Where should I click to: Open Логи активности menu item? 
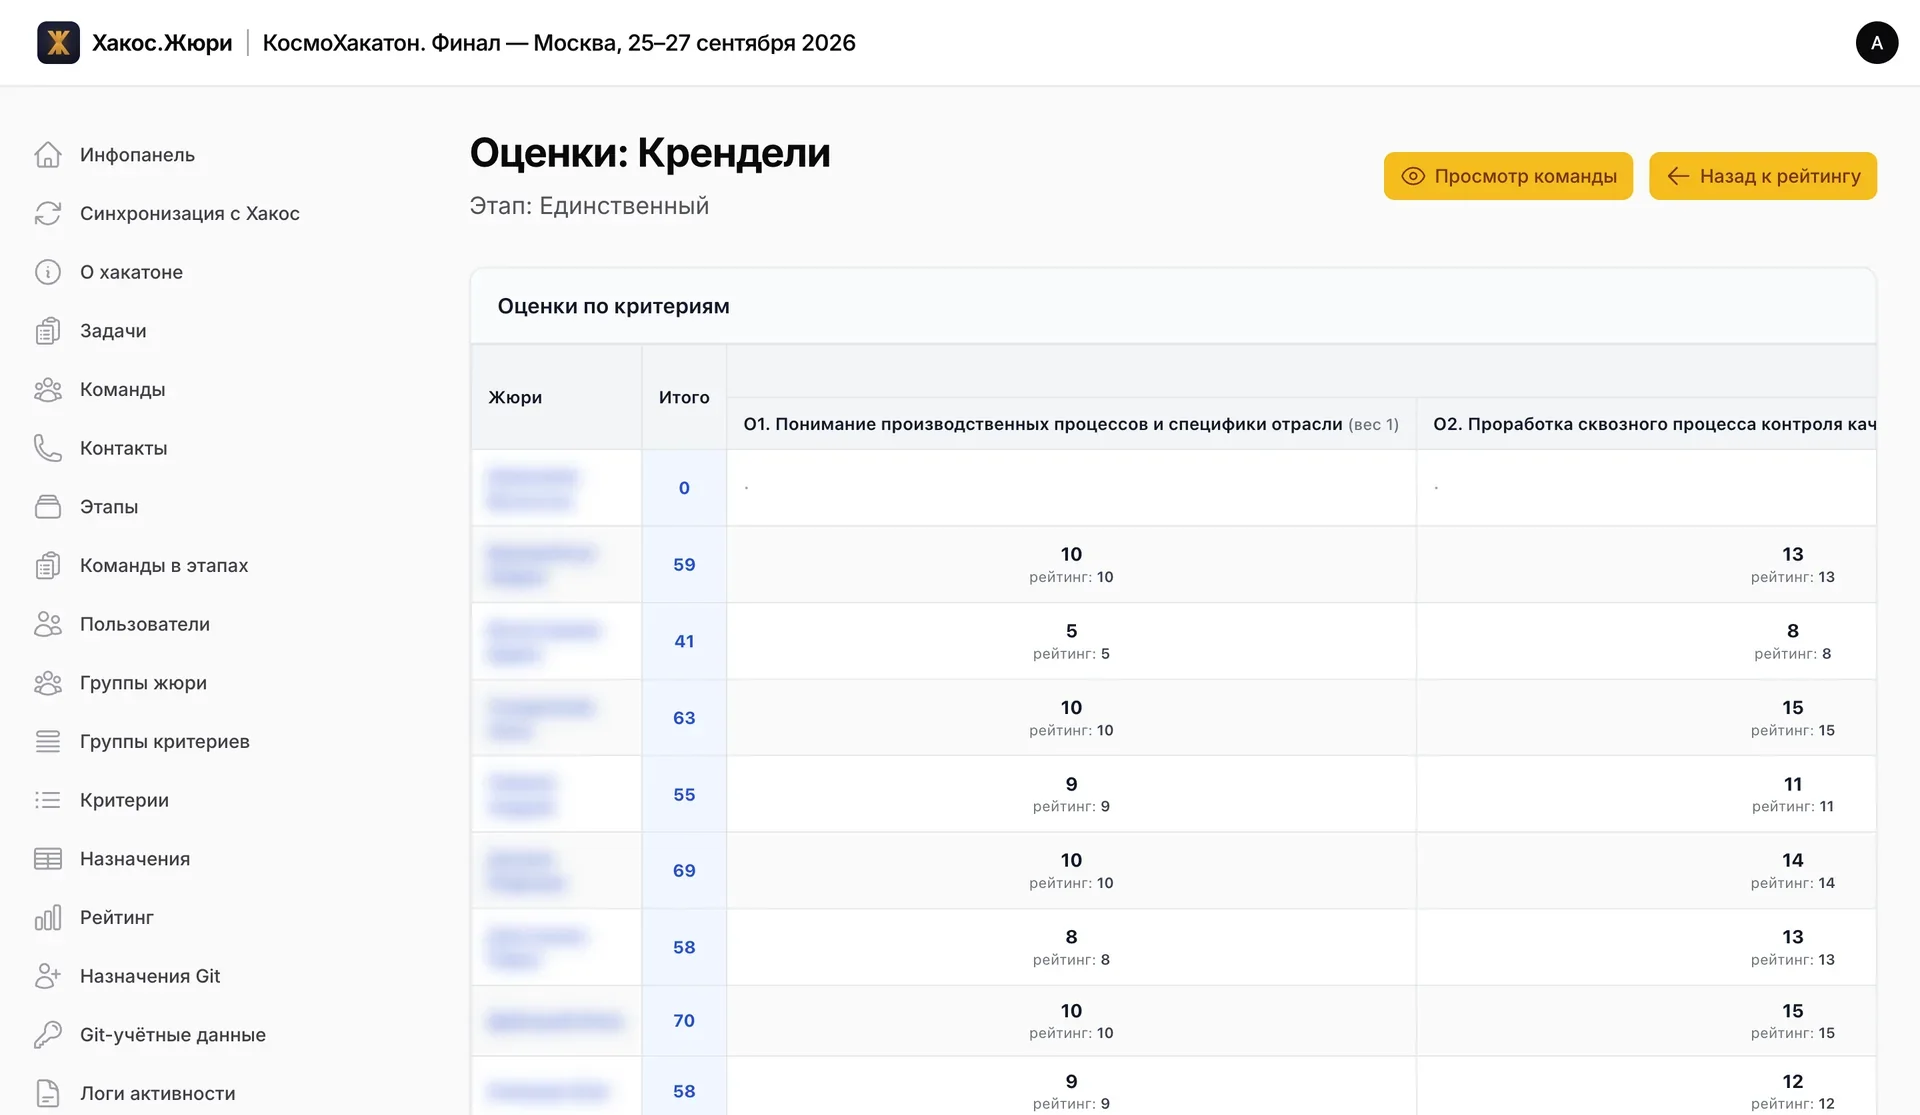click(x=158, y=1093)
